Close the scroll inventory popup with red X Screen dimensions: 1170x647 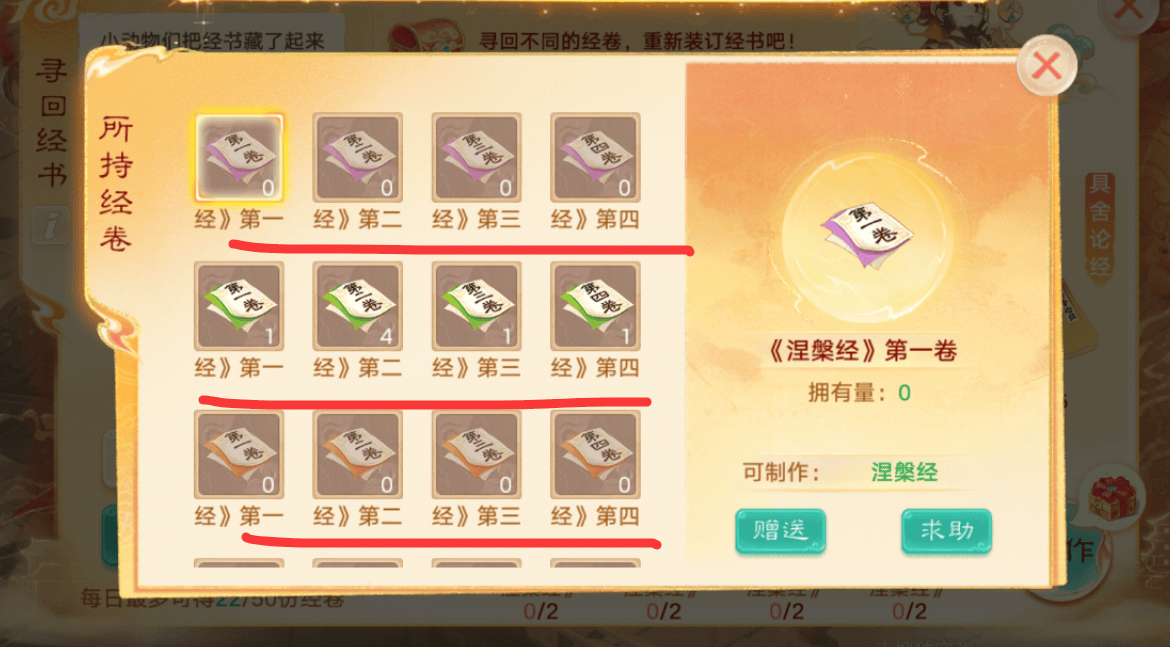click(1047, 66)
